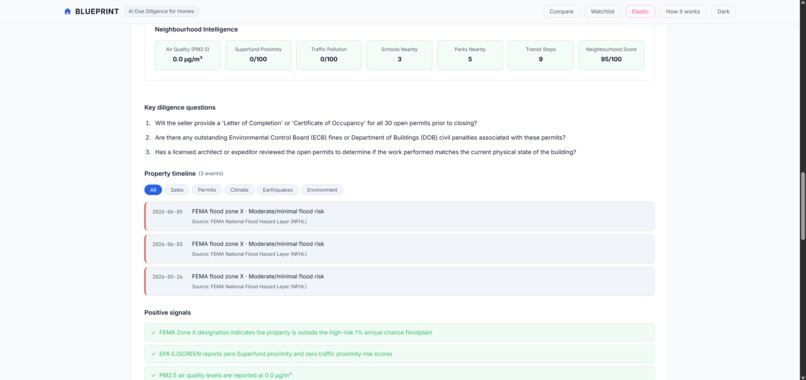The height and width of the screenshot is (380, 806).
Task: Select the Schools Nearby card
Action: 399,55
